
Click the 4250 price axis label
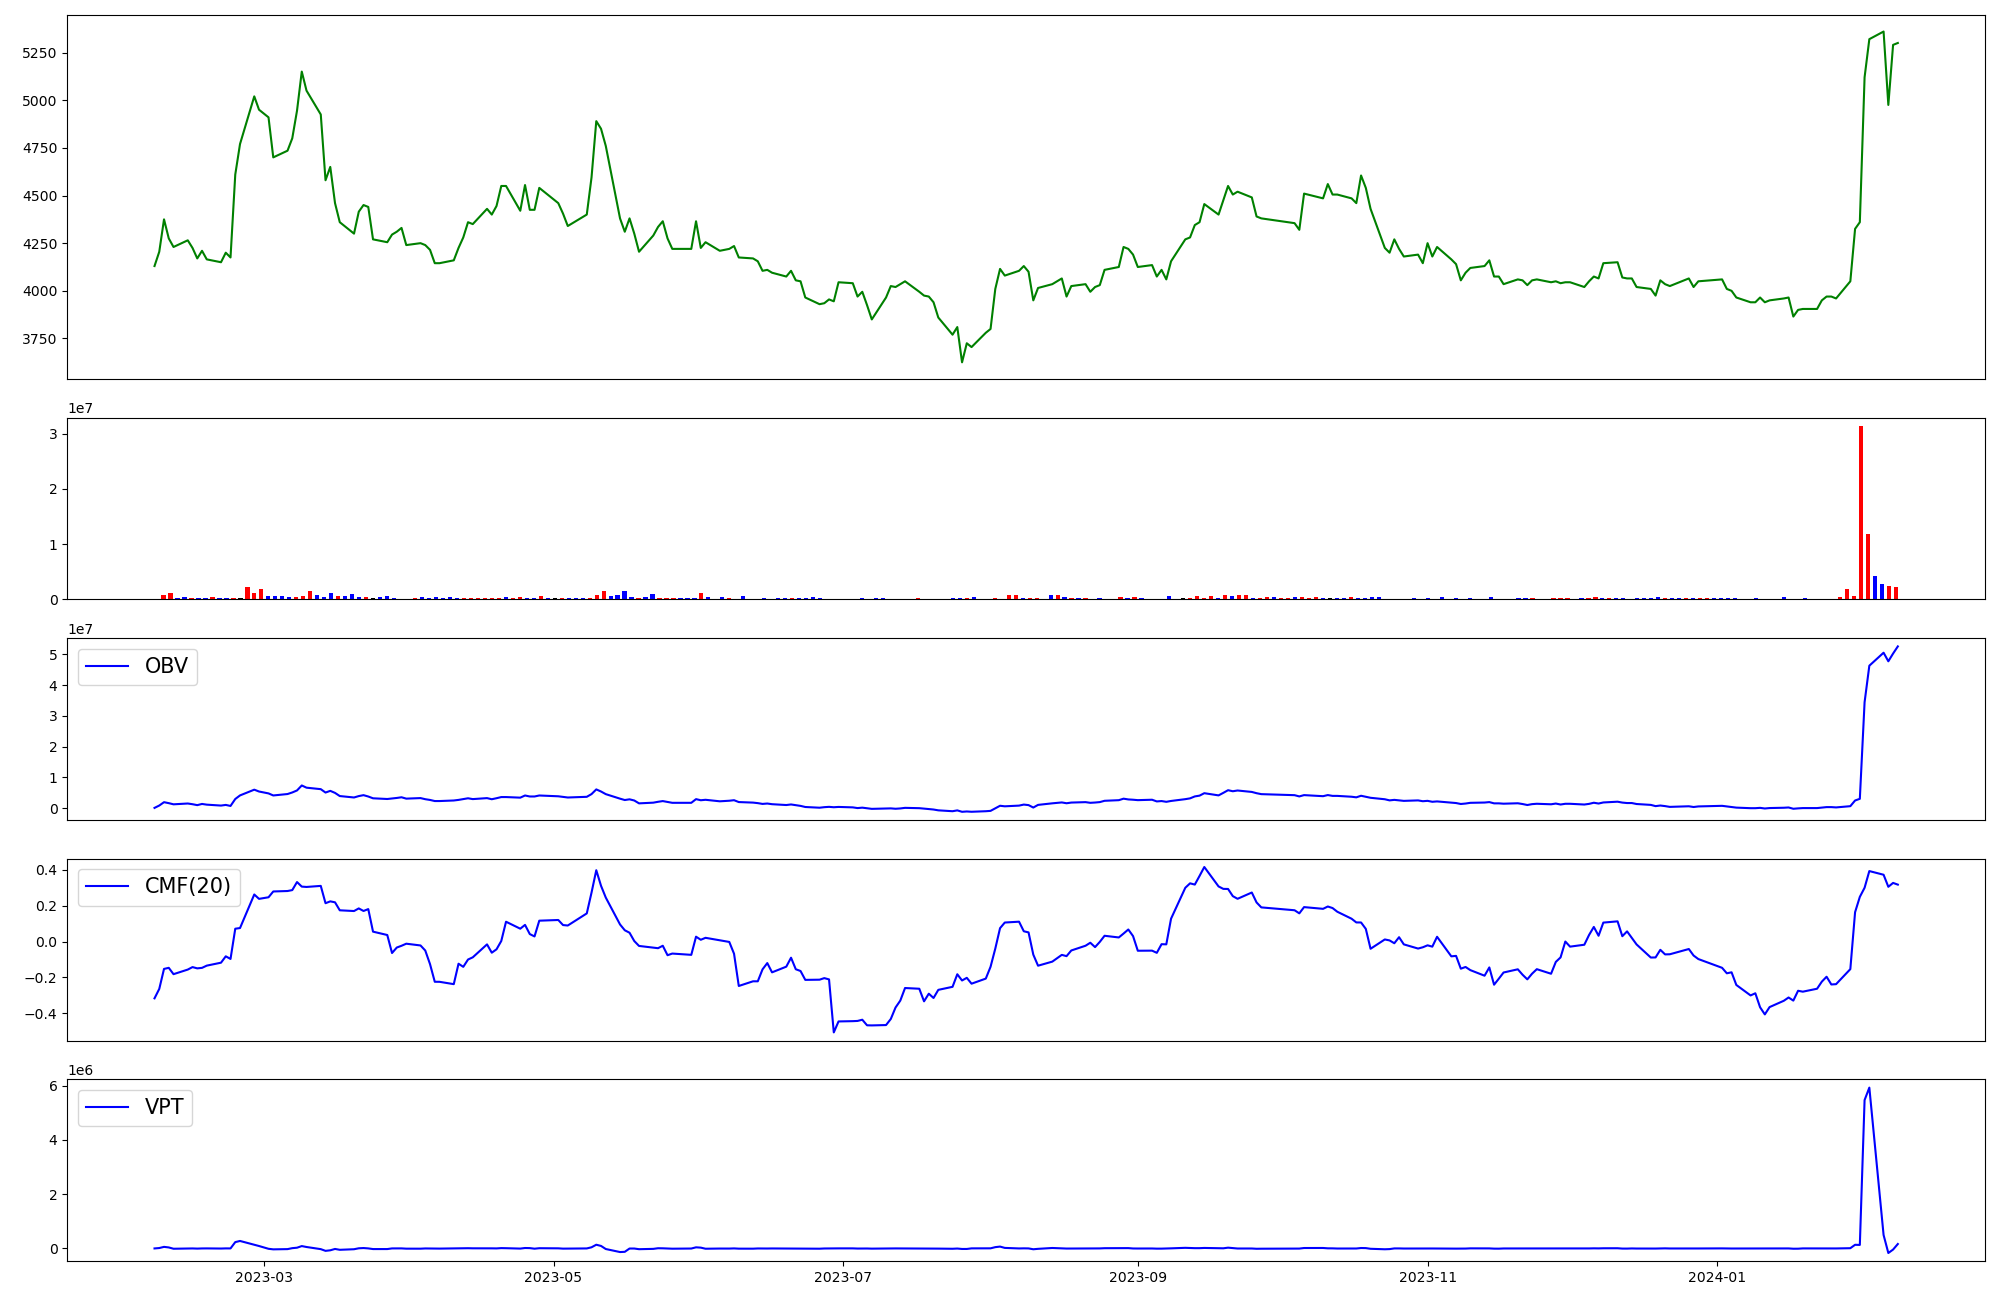click(40, 244)
